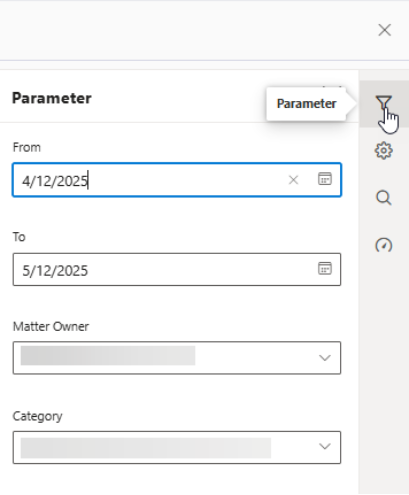Expand the Category dropdown chevron
This screenshot has height=495, width=409.
tap(325, 447)
